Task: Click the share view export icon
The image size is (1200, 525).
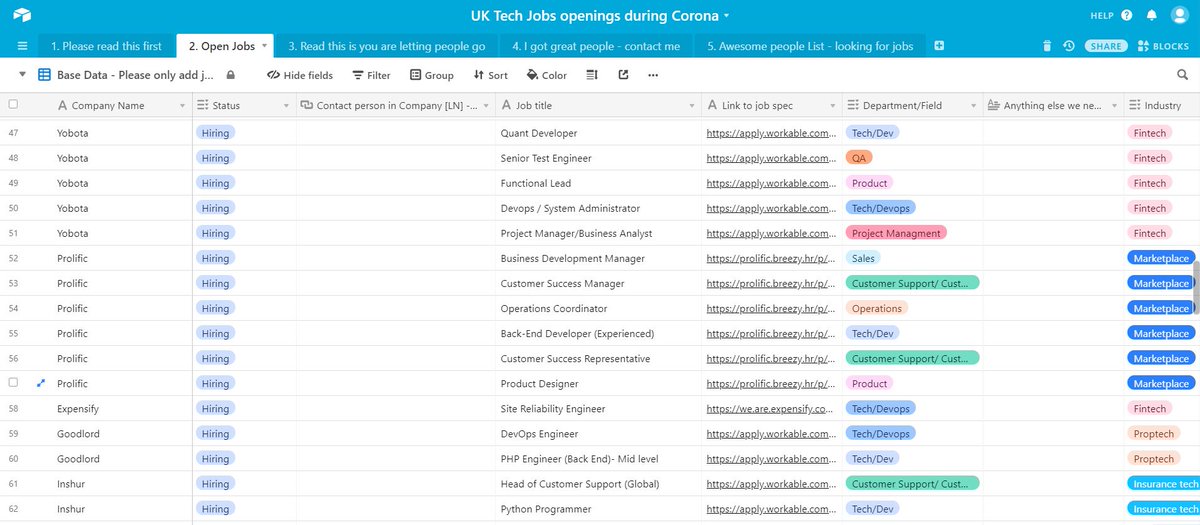Action: [624, 75]
